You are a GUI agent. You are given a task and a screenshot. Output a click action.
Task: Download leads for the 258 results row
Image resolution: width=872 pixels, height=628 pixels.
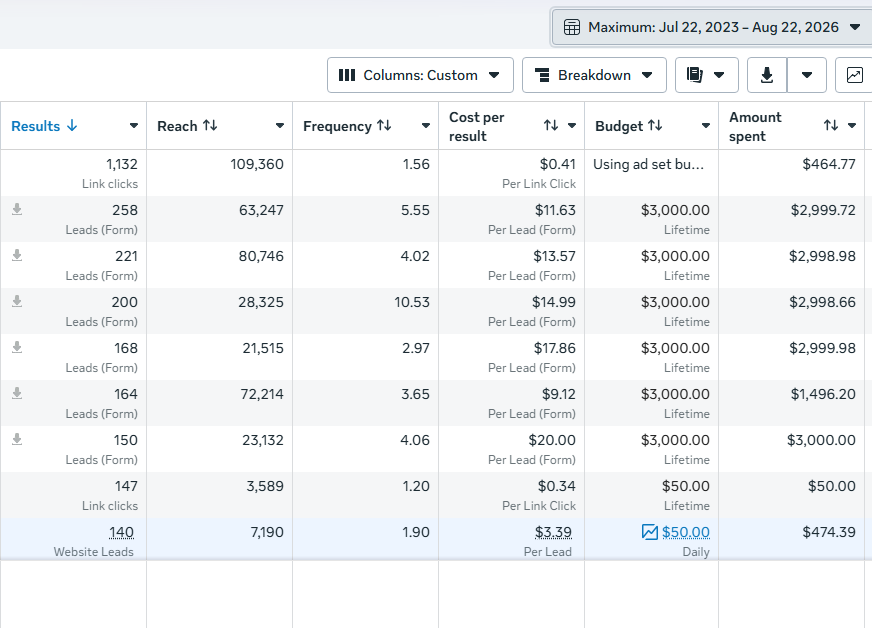coord(17,209)
